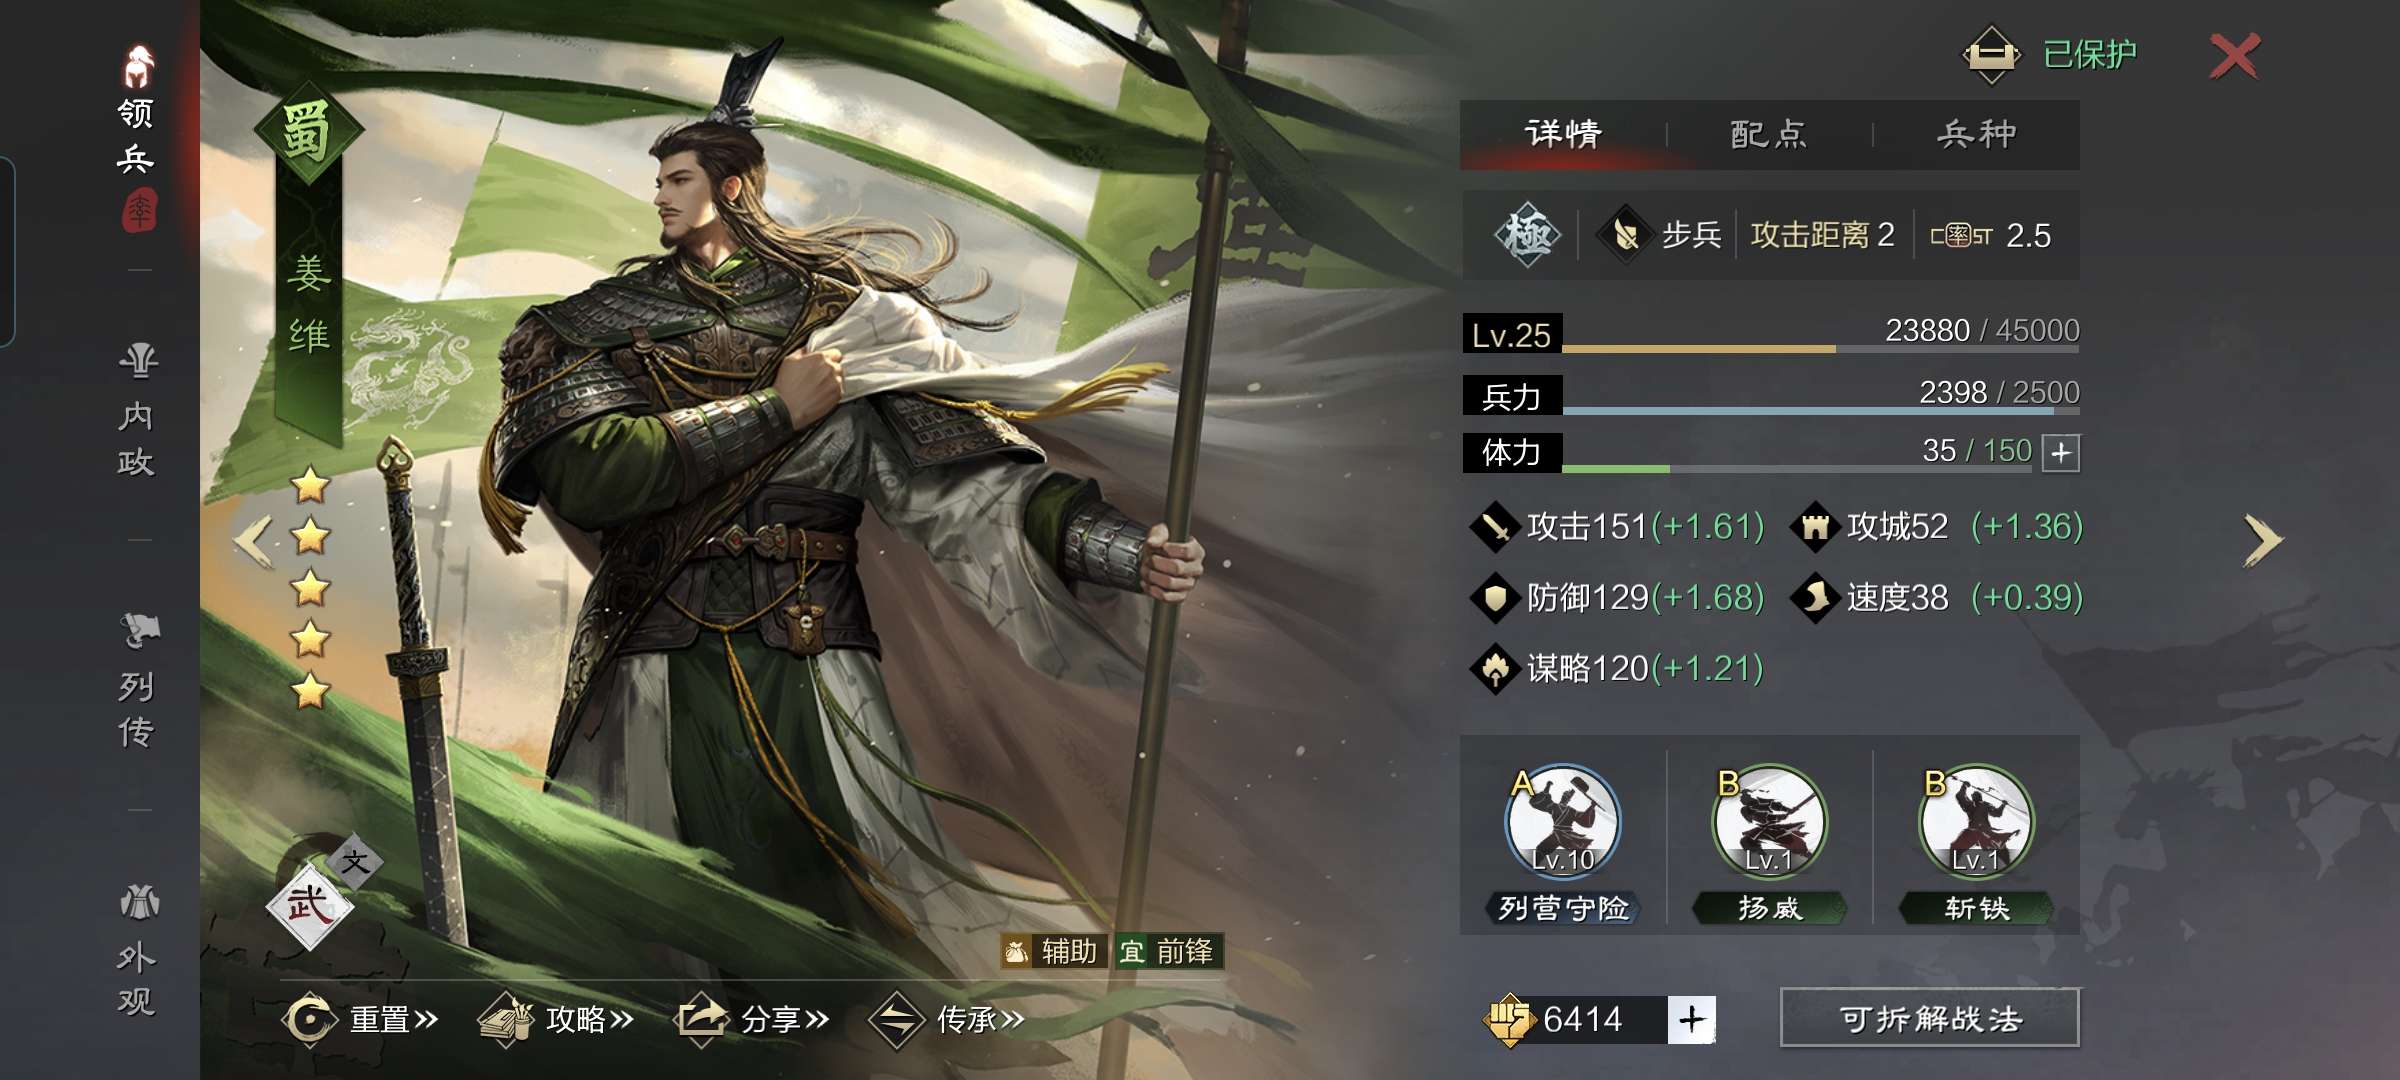Switch to the 配点 tab
The image size is (2400, 1080).
[1768, 134]
